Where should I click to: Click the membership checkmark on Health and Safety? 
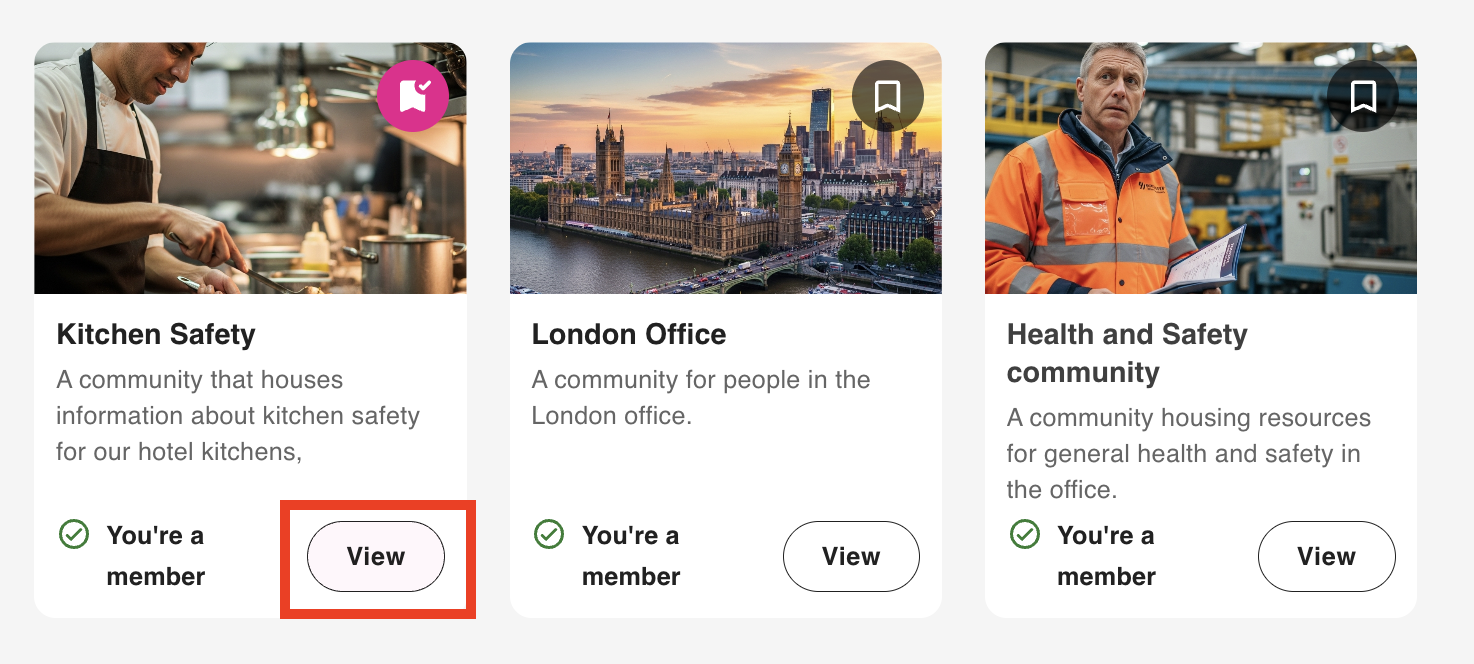point(1024,535)
